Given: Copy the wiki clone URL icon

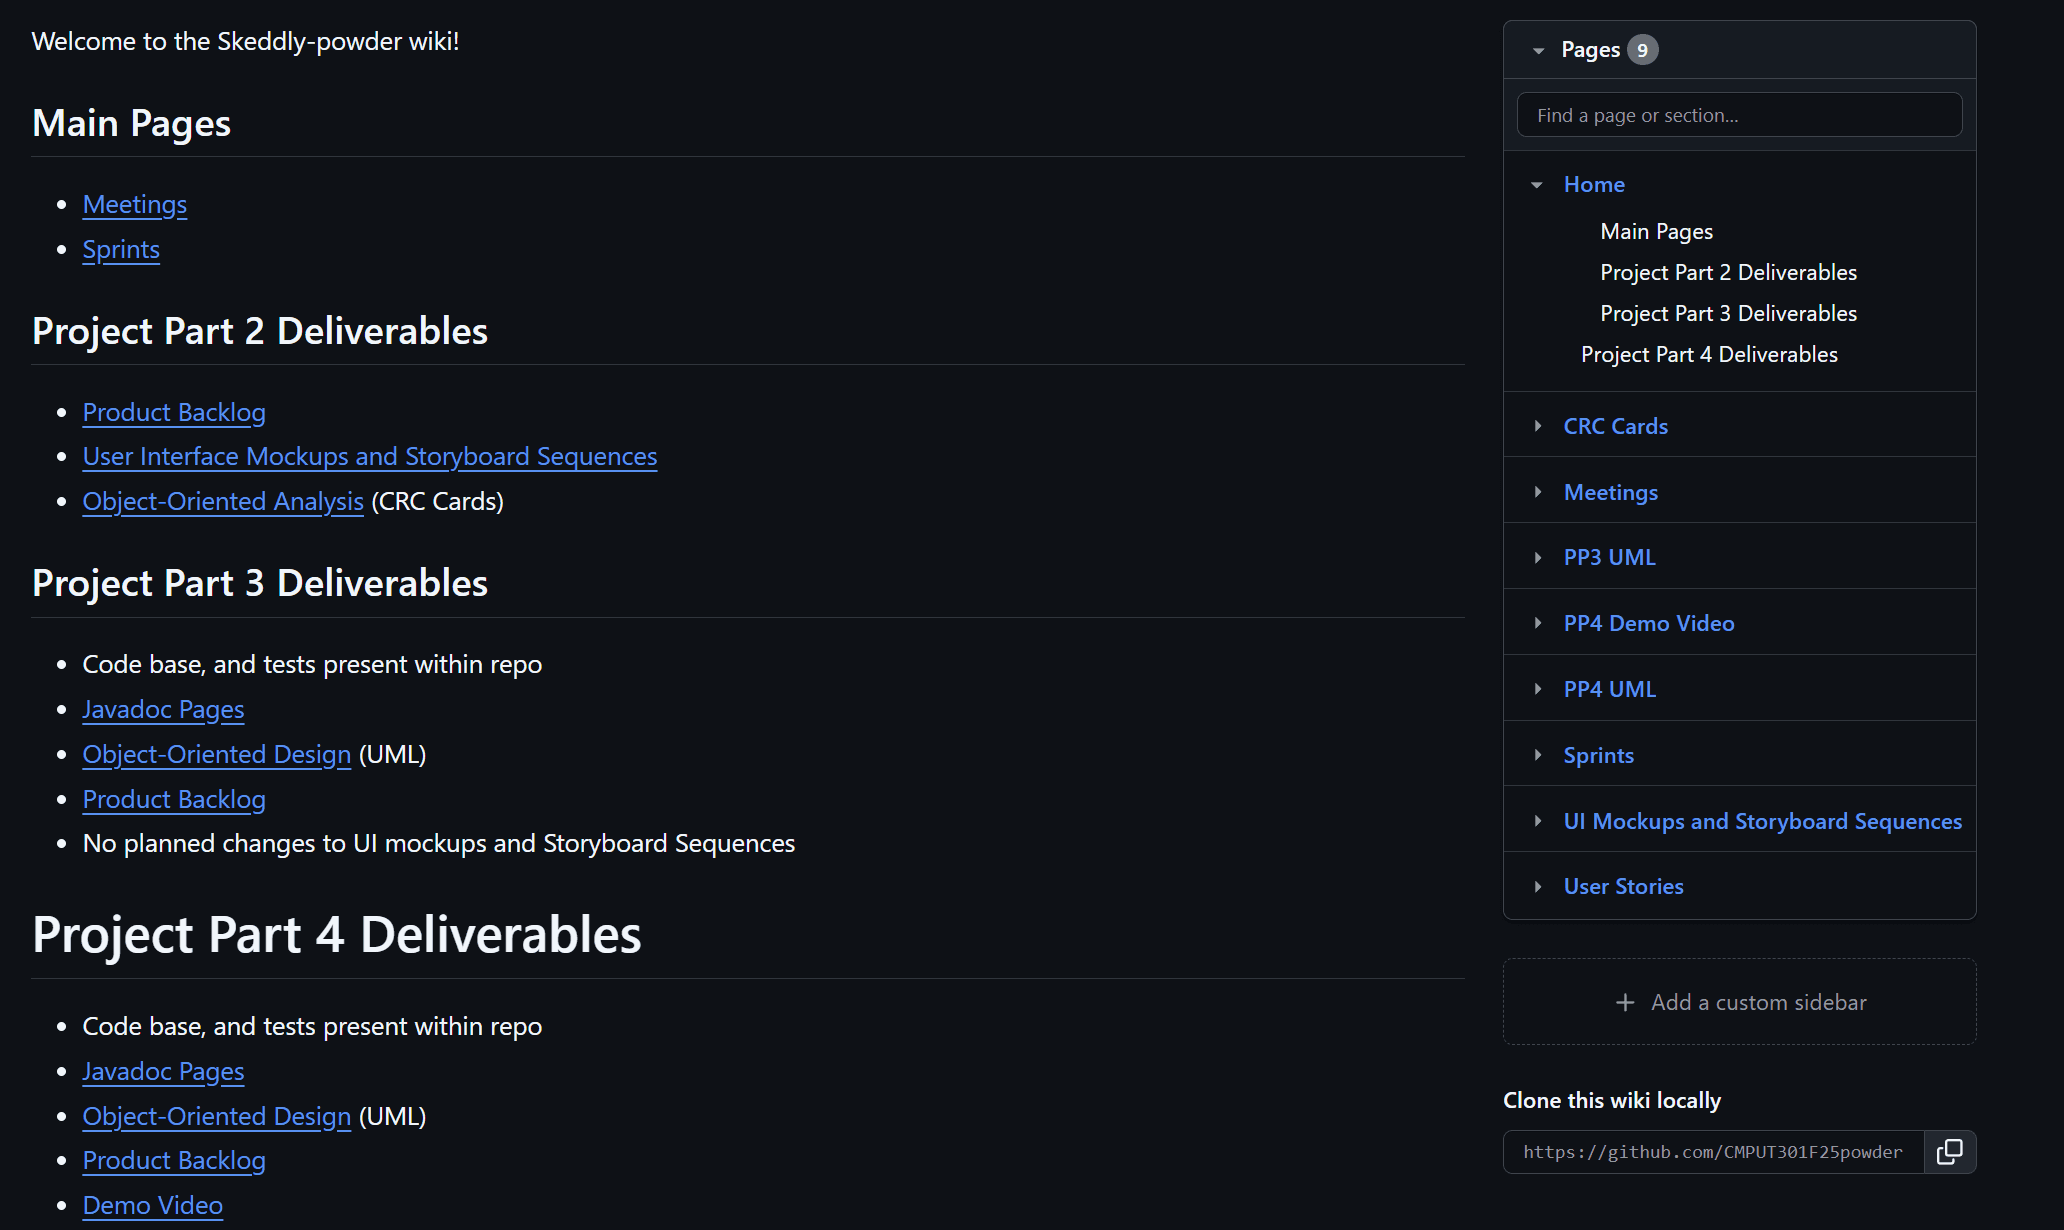Looking at the screenshot, I should (1949, 1152).
